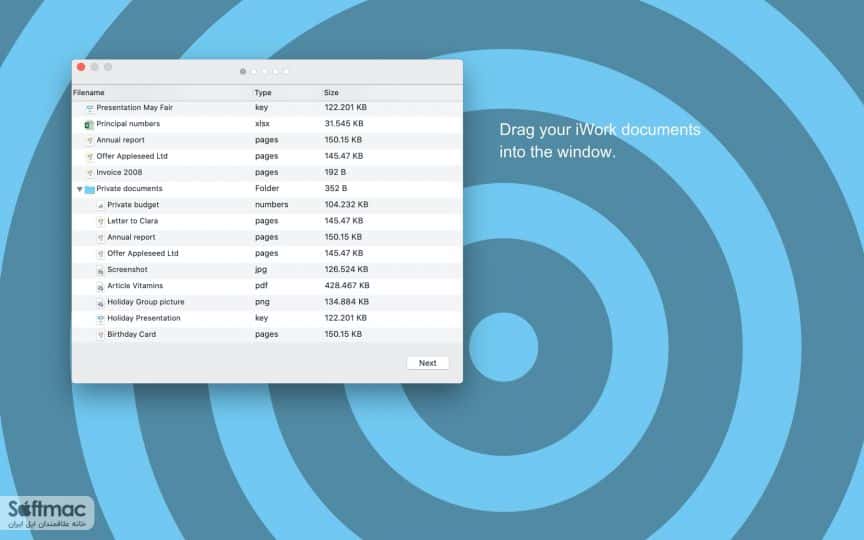864x540 pixels.
Task: Click the PDF icon beside Article Vitamins
Action: [x=100, y=287]
